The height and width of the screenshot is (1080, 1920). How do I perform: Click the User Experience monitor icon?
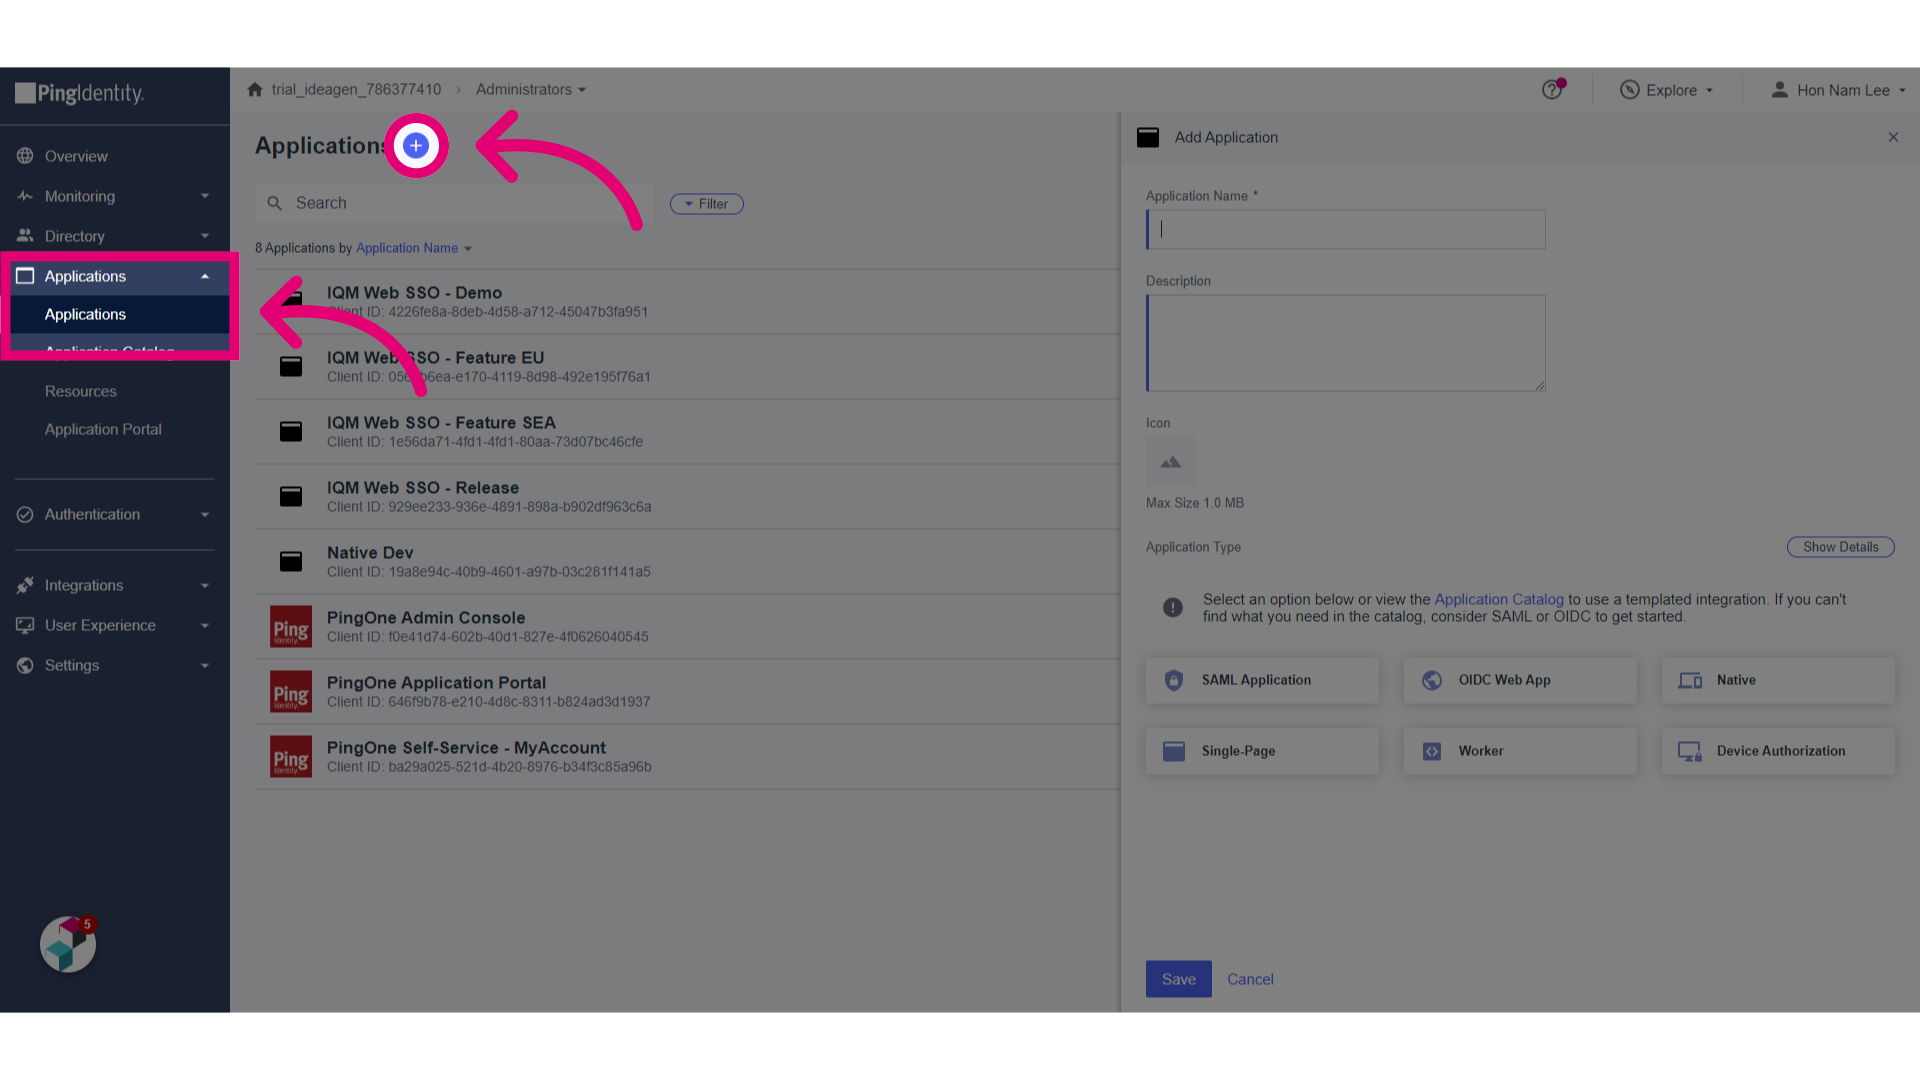point(25,625)
